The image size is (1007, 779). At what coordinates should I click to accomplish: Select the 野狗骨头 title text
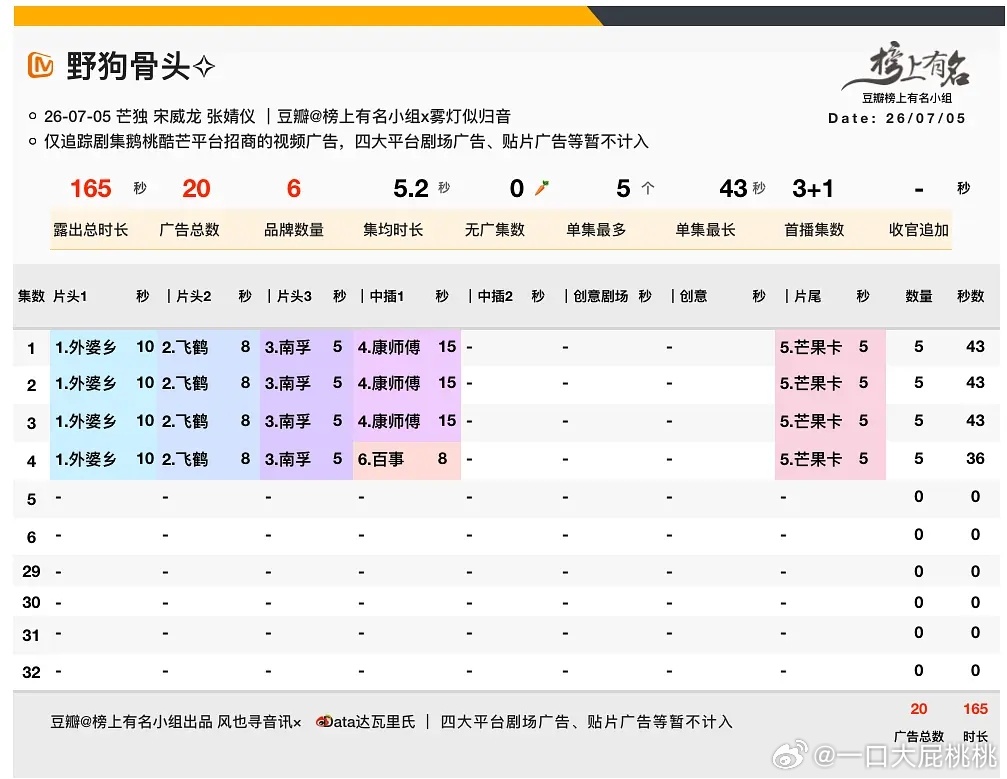point(128,66)
